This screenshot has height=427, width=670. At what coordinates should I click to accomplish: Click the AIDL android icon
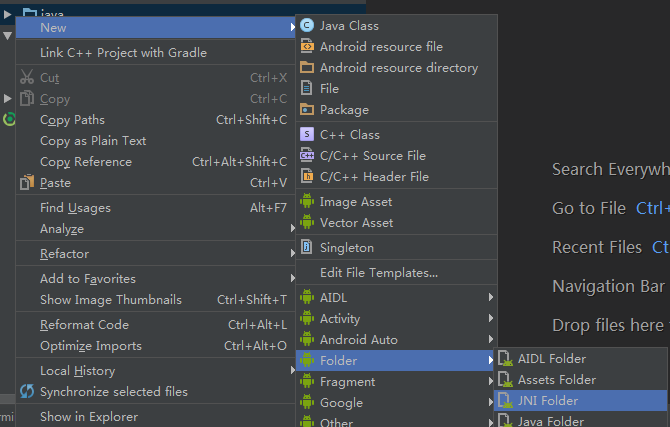coord(307,297)
